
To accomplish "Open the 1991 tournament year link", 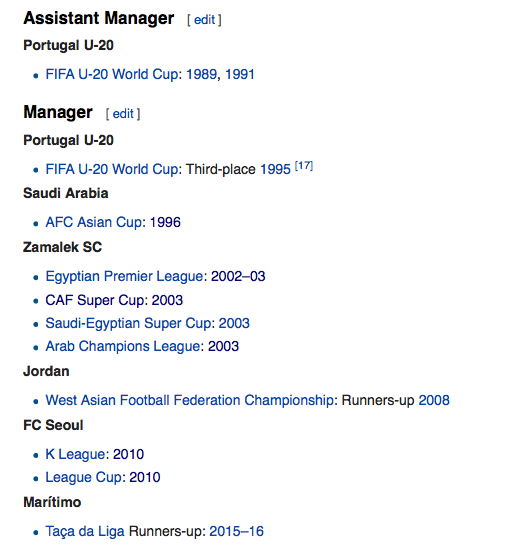I will [240, 74].
